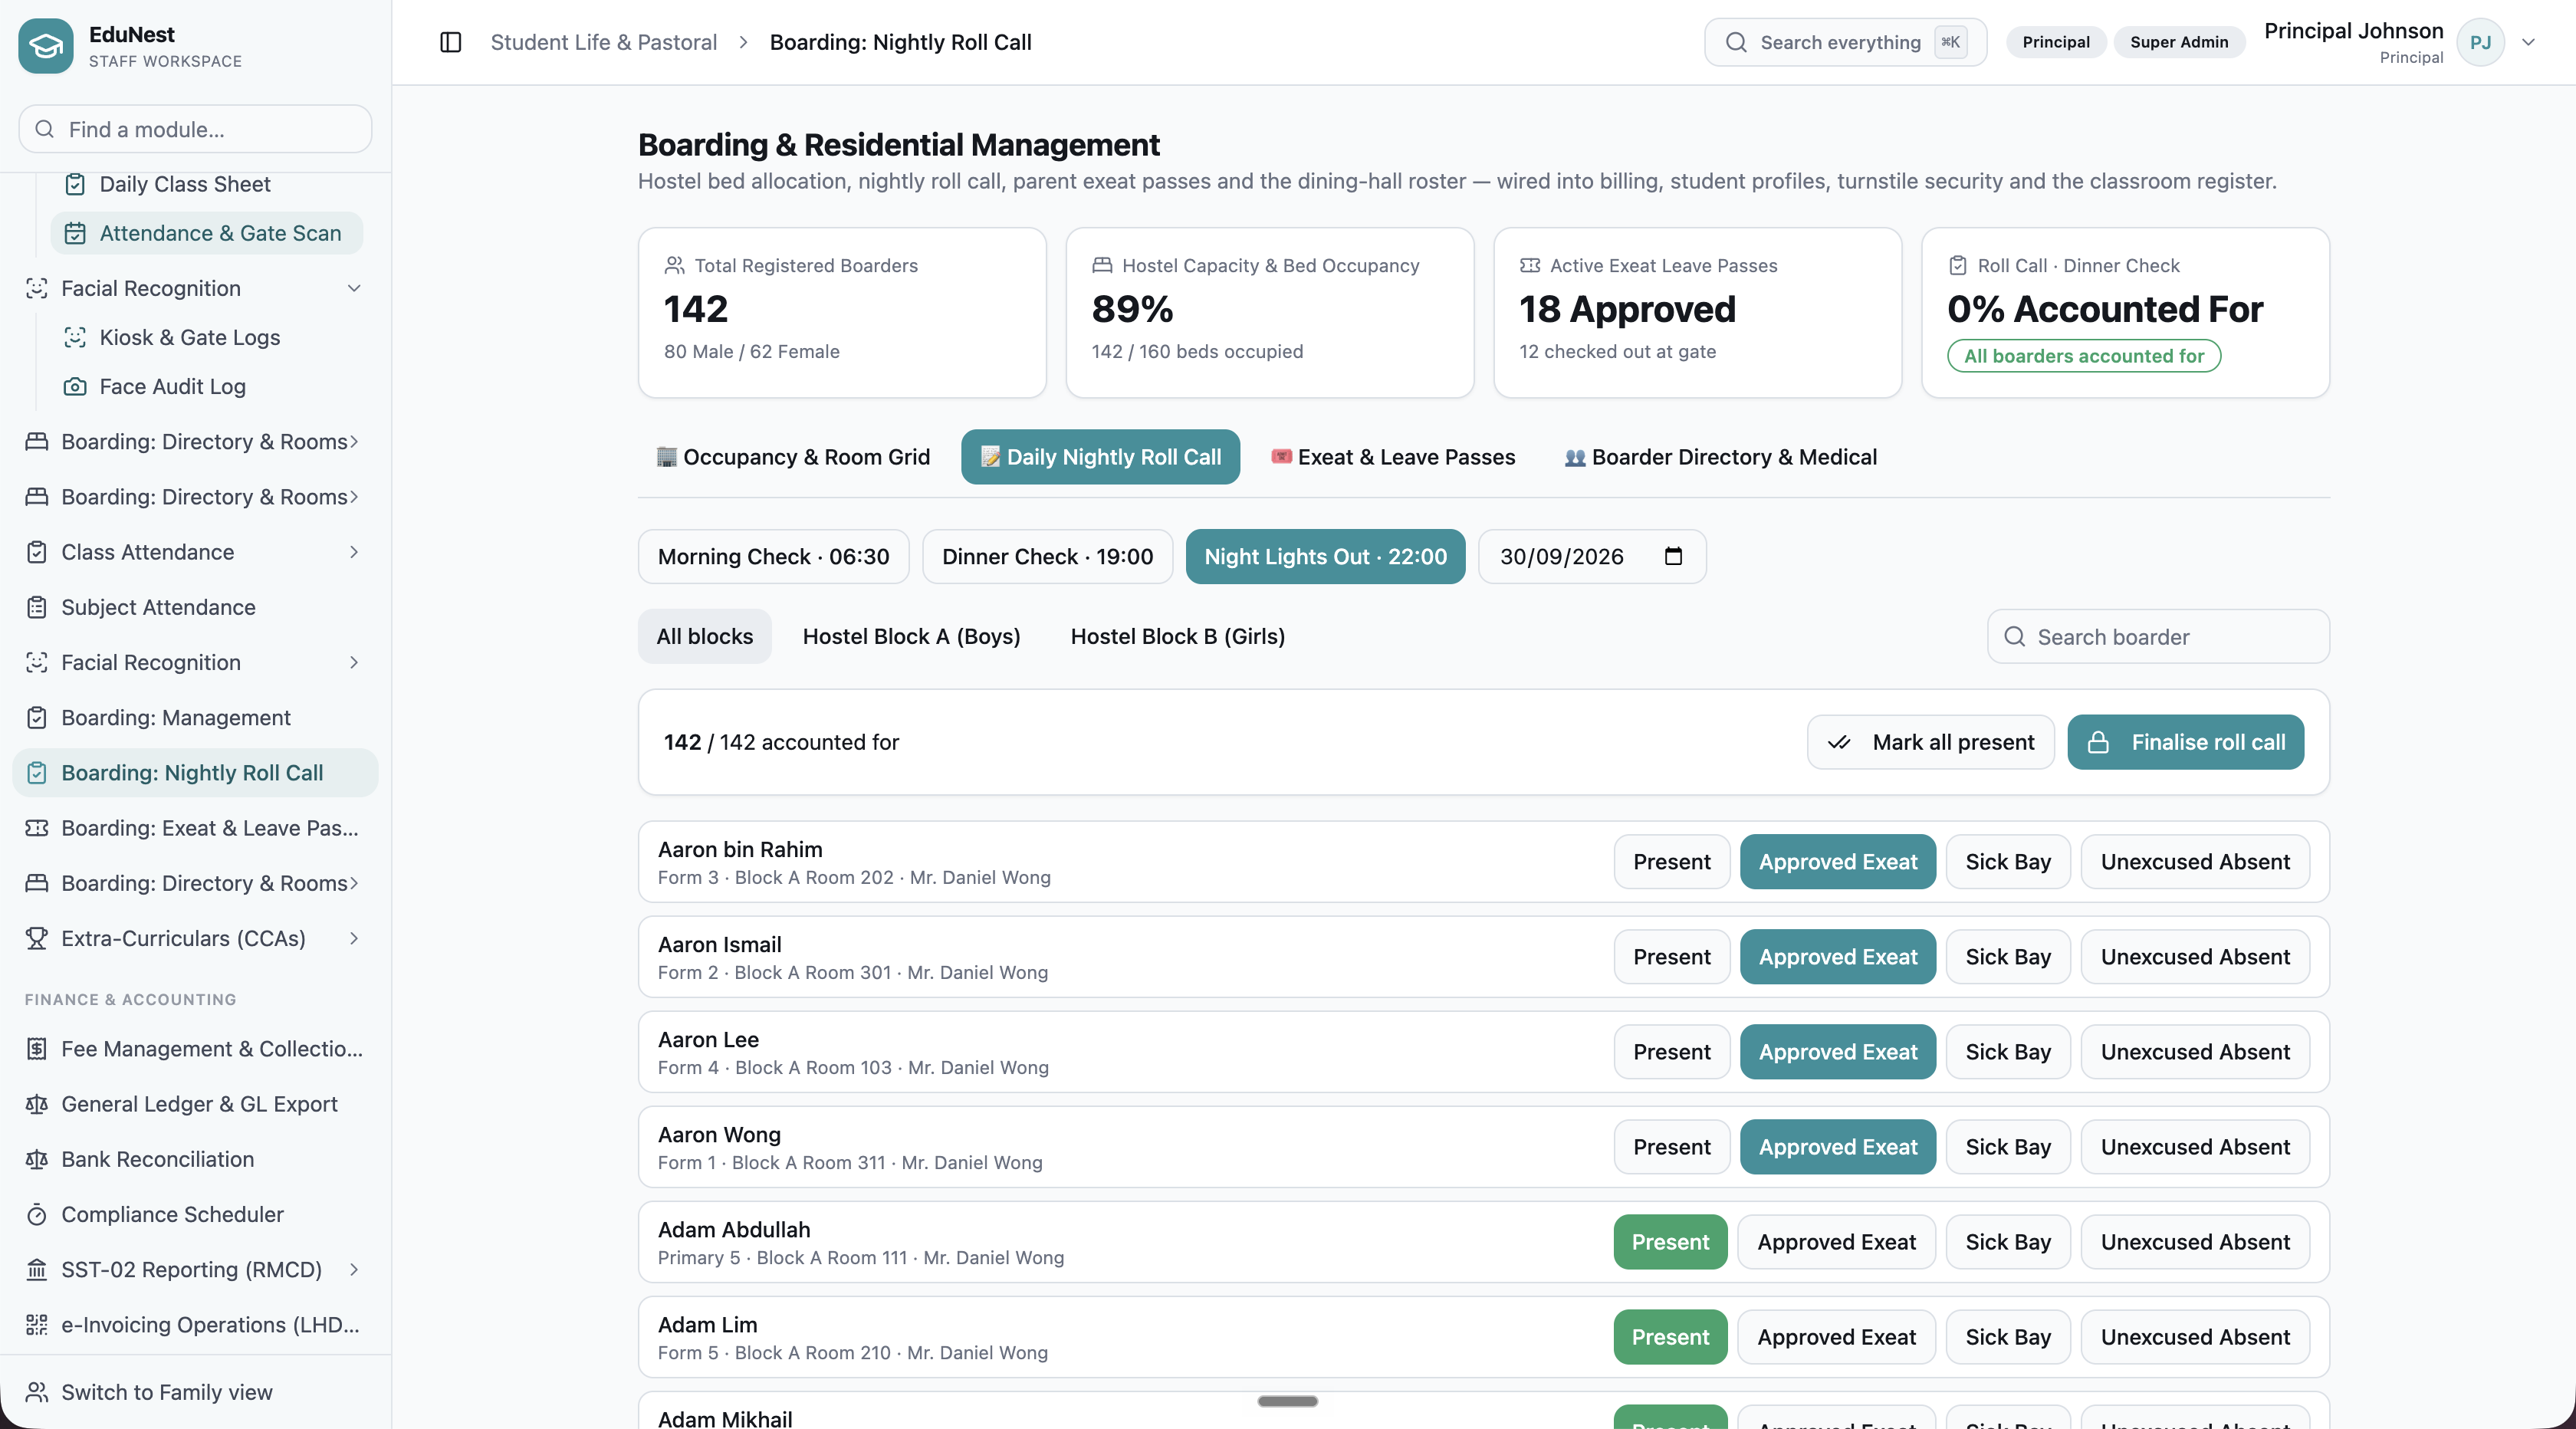This screenshot has height=1429, width=2576.
Task: Click PJ profile avatar
Action: click(2480, 42)
